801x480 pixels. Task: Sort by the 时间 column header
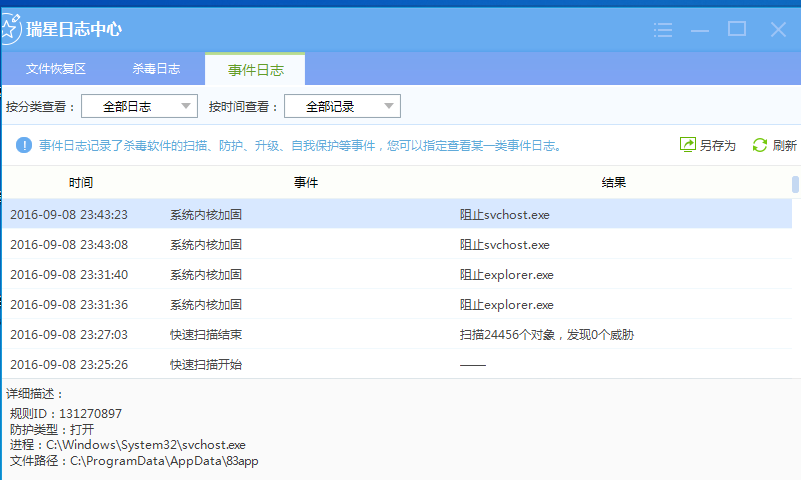81,182
